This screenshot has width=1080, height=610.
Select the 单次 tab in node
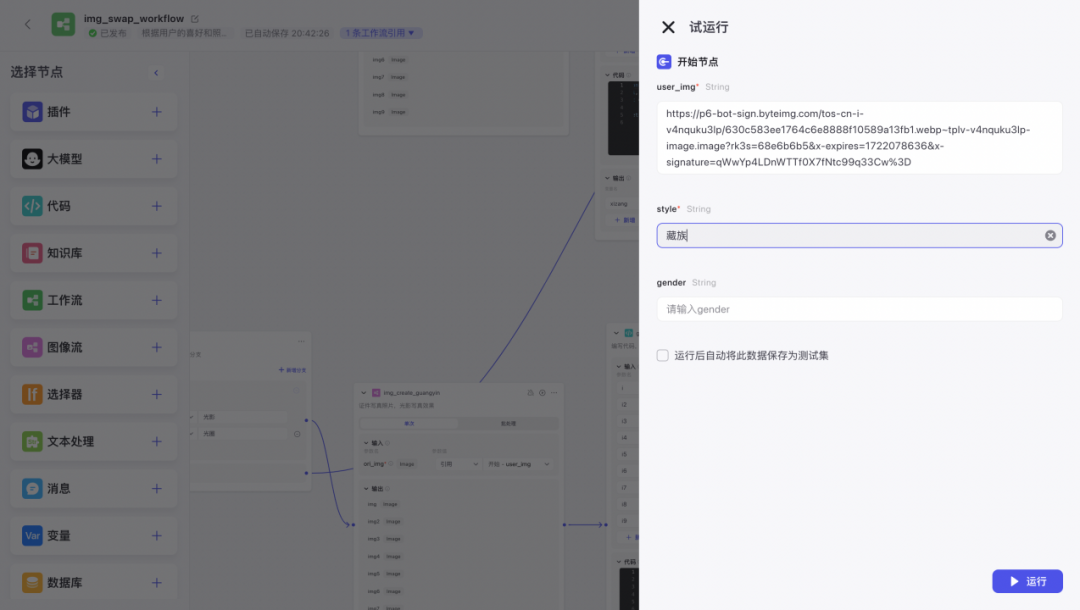tap(409, 423)
